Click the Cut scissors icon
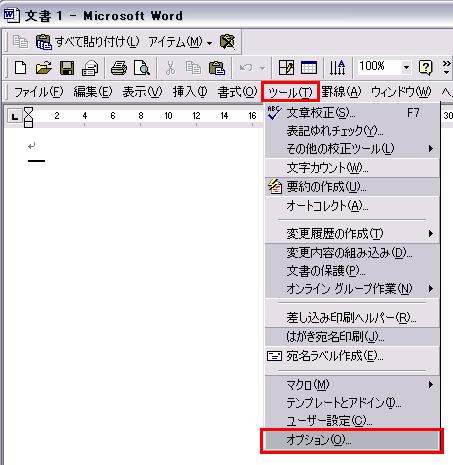453x465 pixels. coord(170,68)
